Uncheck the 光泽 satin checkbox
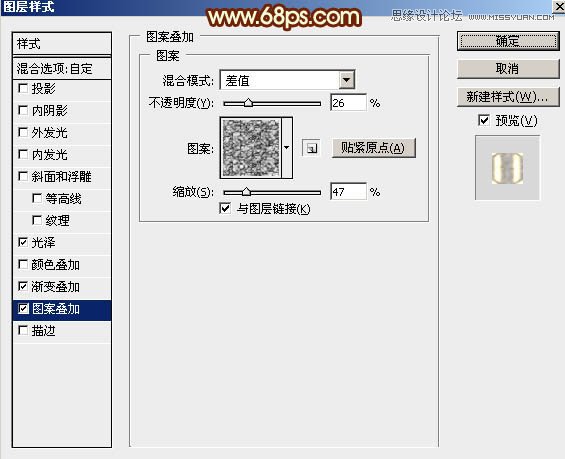The height and width of the screenshot is (459, 565). point(23,242)
